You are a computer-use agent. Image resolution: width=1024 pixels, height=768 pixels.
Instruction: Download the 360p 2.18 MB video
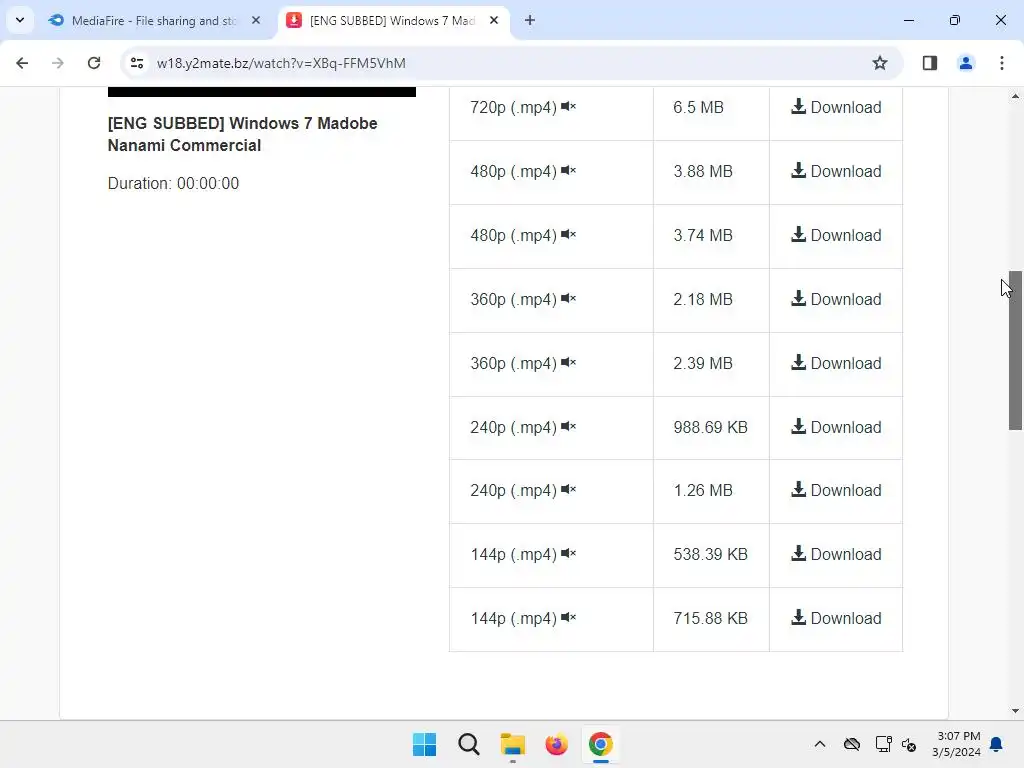[x=836, y=299]
